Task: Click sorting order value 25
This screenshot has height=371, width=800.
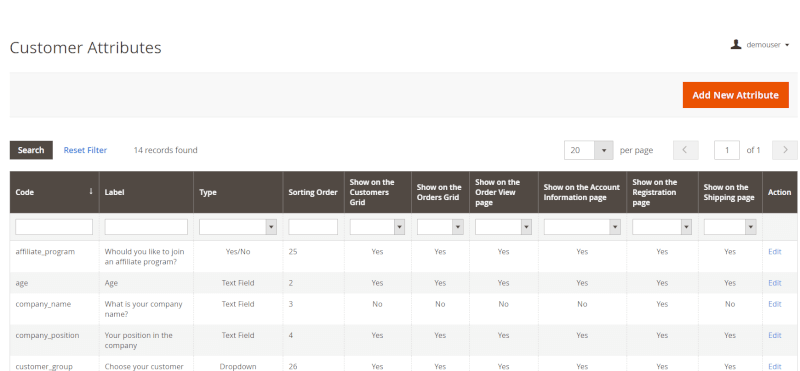Action: tap(293, 252)
